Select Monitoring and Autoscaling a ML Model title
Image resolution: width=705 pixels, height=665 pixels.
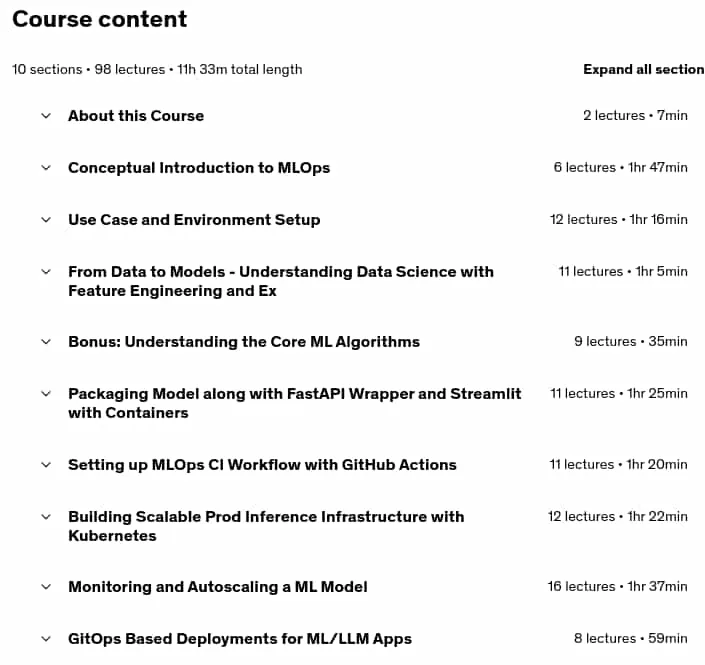tap(218, 587)
